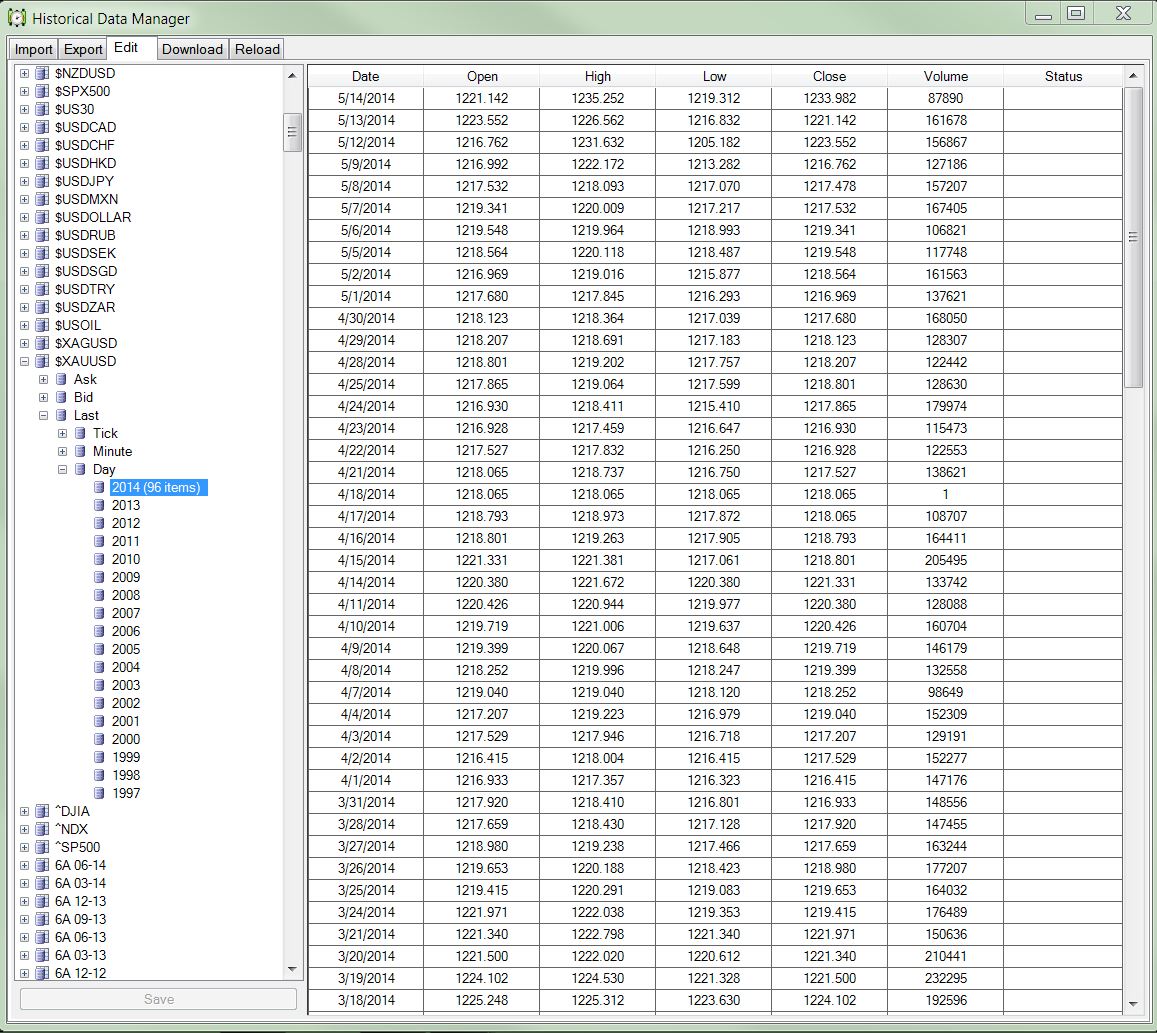1157x1033 pixels.
Task: Expand the $USDTRY tree node
Action: (24, 289)
